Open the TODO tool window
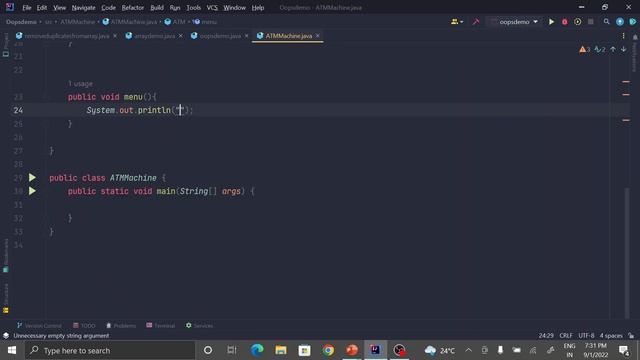Screen dimensions: 640x360 [84, 326]
